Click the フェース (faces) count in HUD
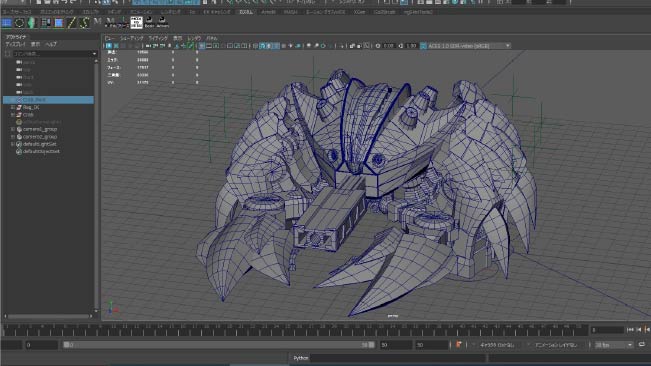The width and height of the screenshot is (651, 366). click(143, 67)
